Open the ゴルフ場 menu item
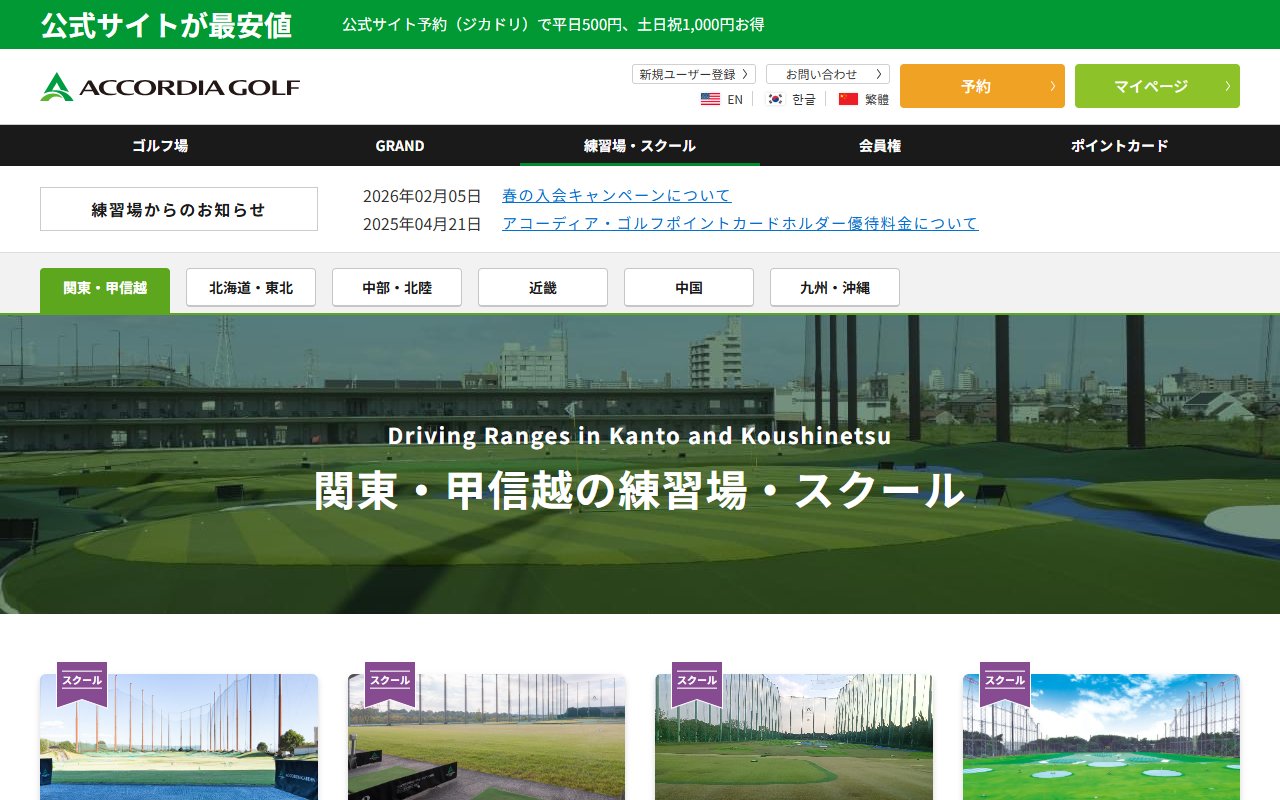Image resolution: width=1280 pixels, height=800 pixels. pyautogui.click(x=160, y=146)
